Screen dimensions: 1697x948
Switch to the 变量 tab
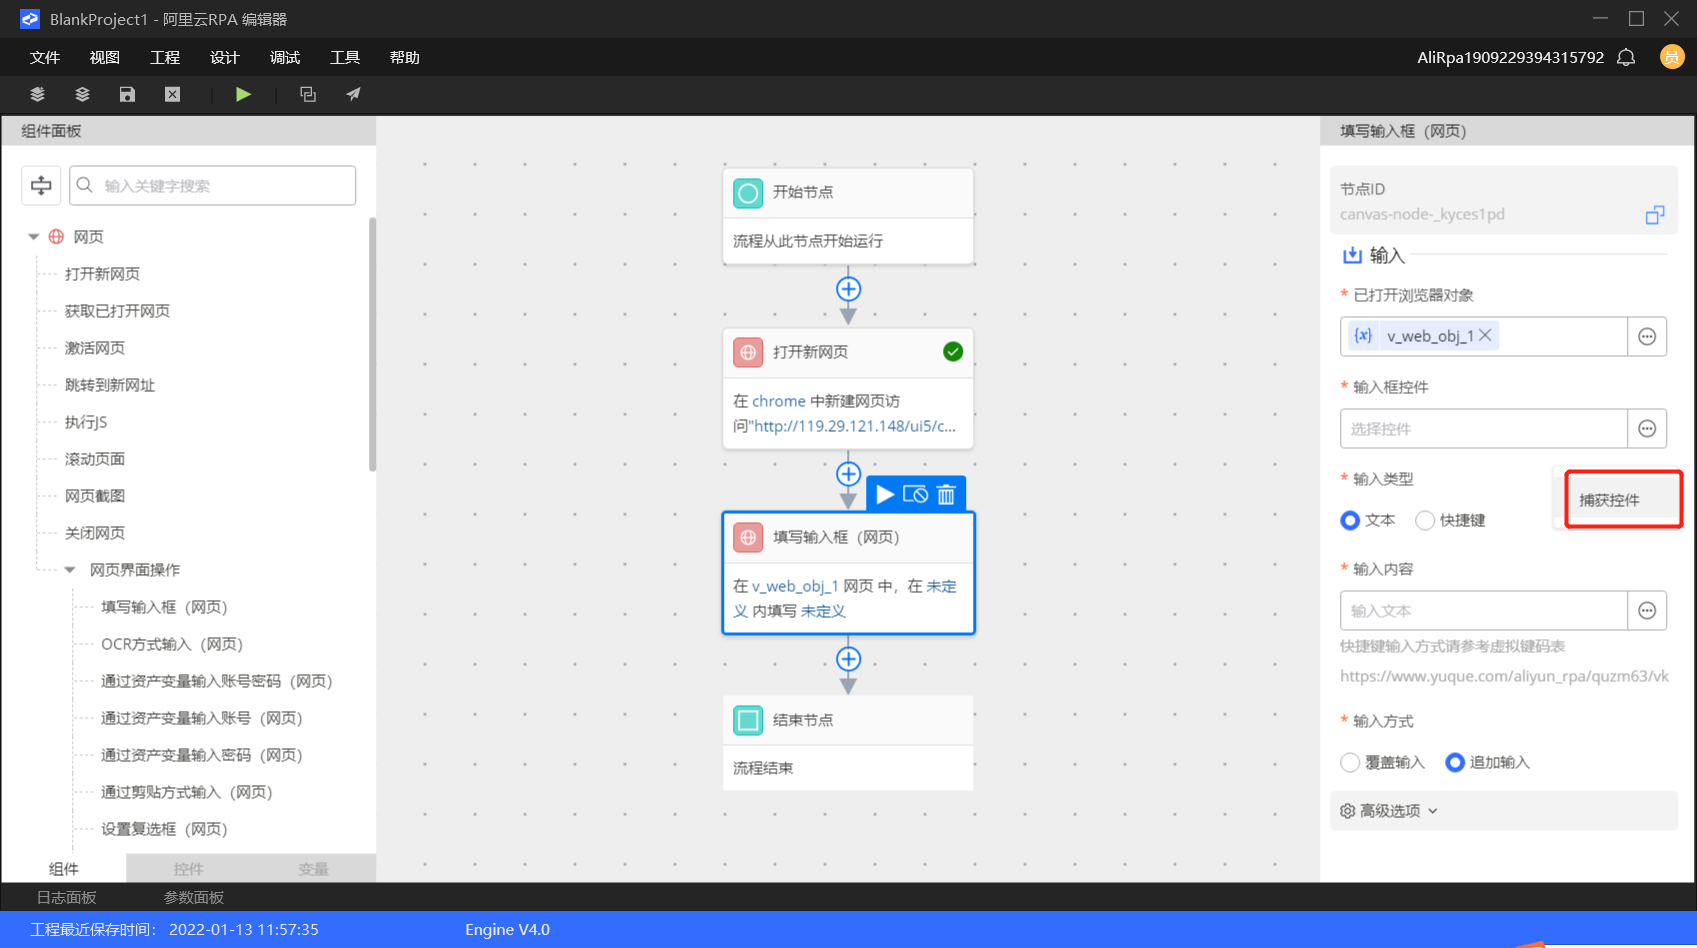click(x=313, y=869)
